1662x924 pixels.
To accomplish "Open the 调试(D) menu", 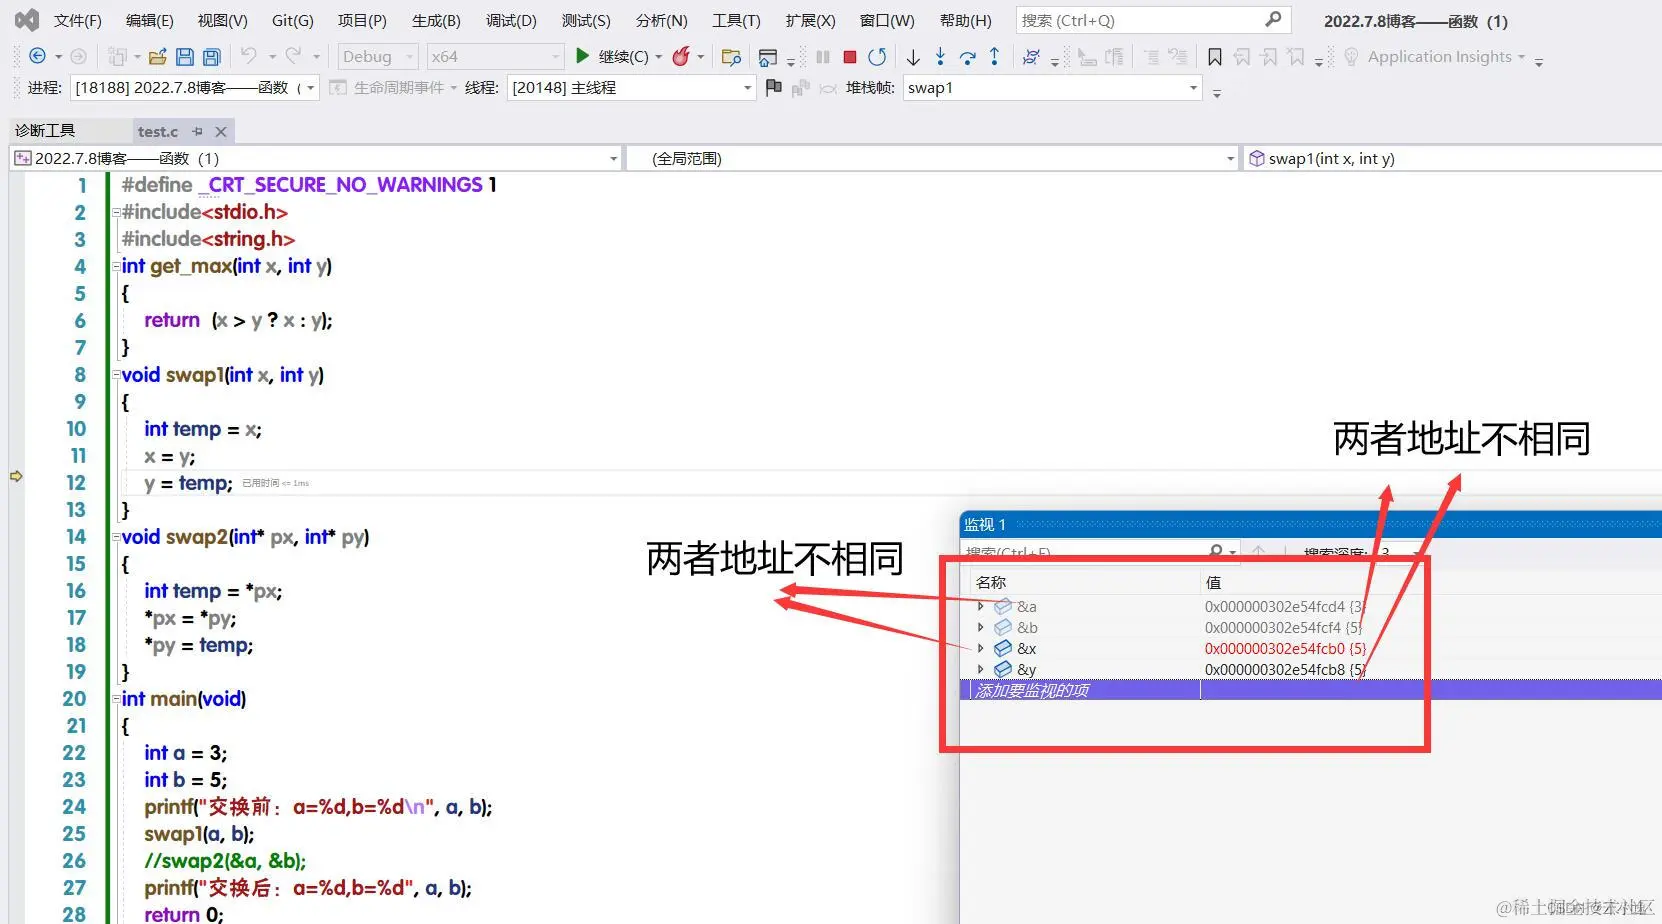I will pyautogui.click(x=511, y=20).
